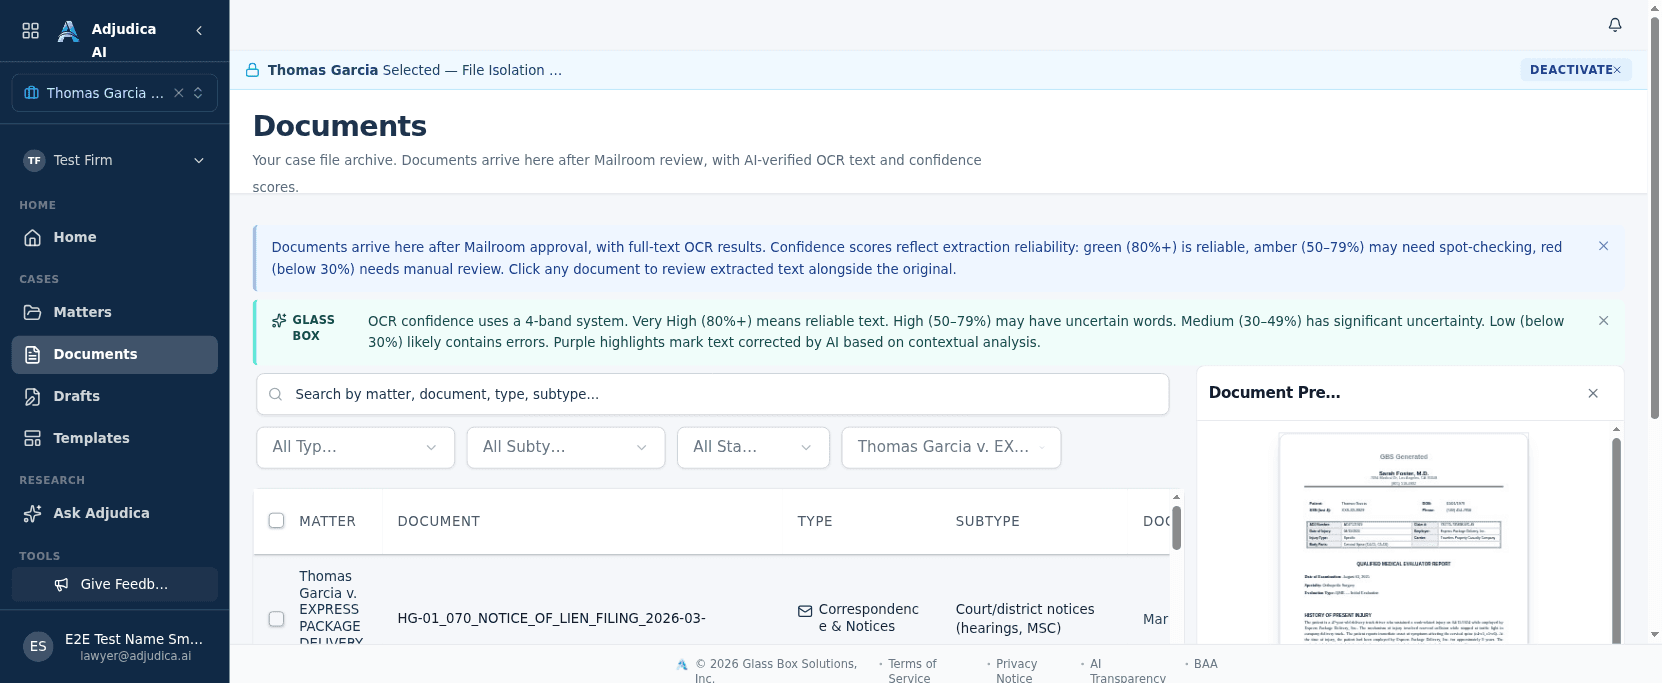Open the E2E Test Name user profile
Image resolution: width=1662 pixels, height=683 pixels.
click(x=115, y=646)
